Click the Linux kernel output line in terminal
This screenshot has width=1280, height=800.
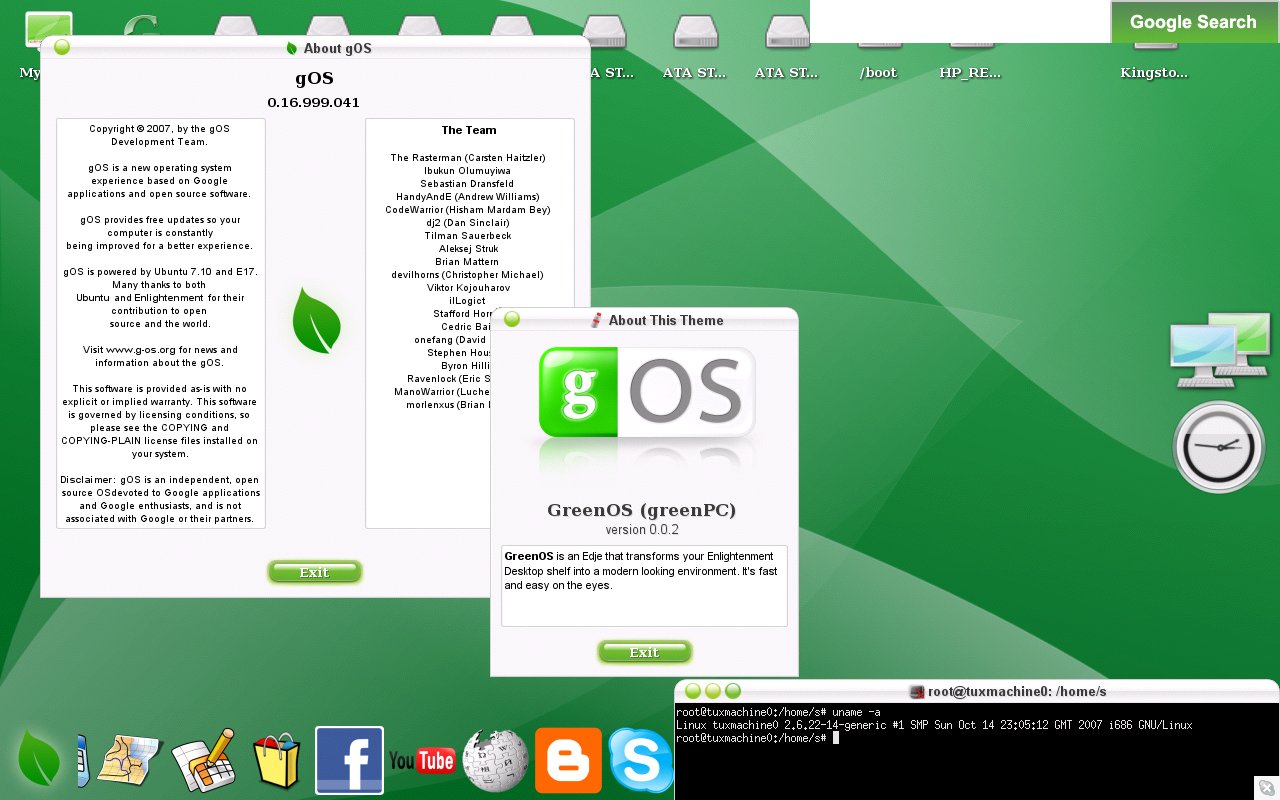(933, 725)
